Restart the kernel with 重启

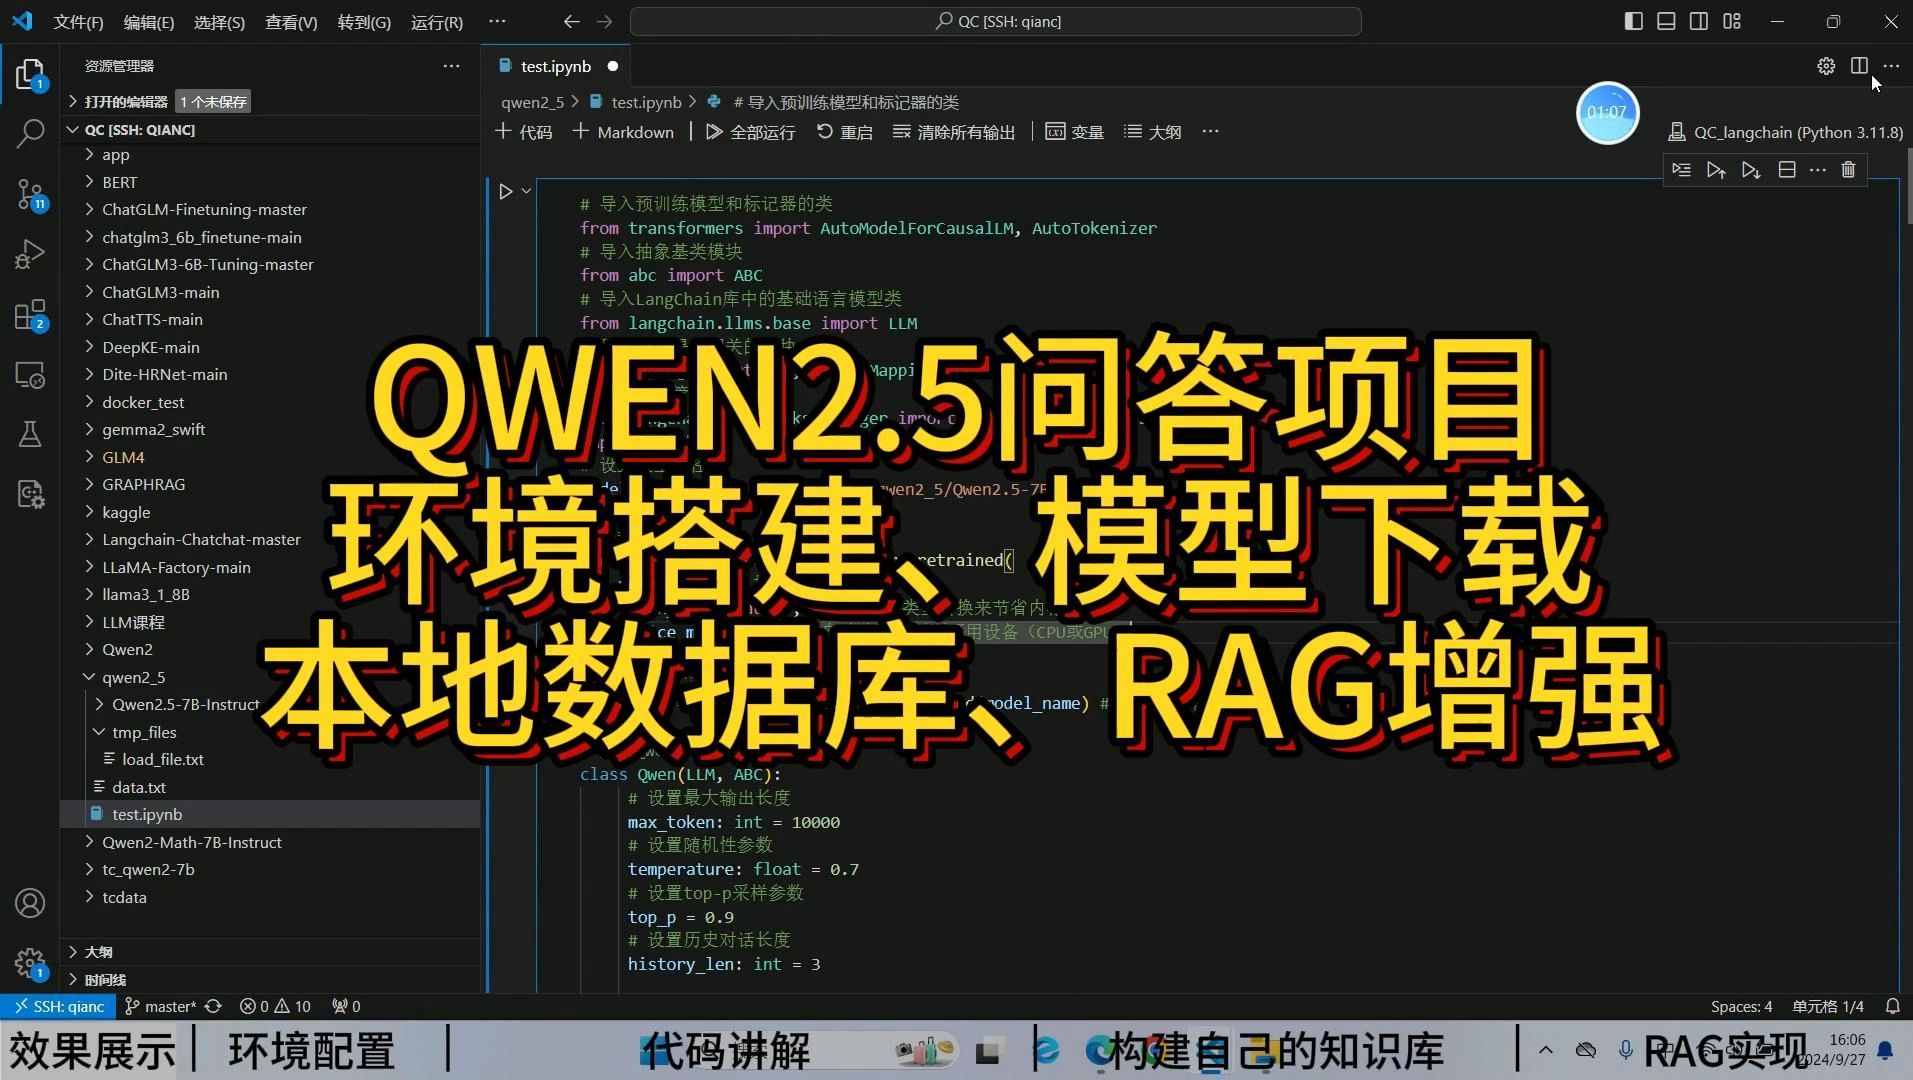(845, 132)
